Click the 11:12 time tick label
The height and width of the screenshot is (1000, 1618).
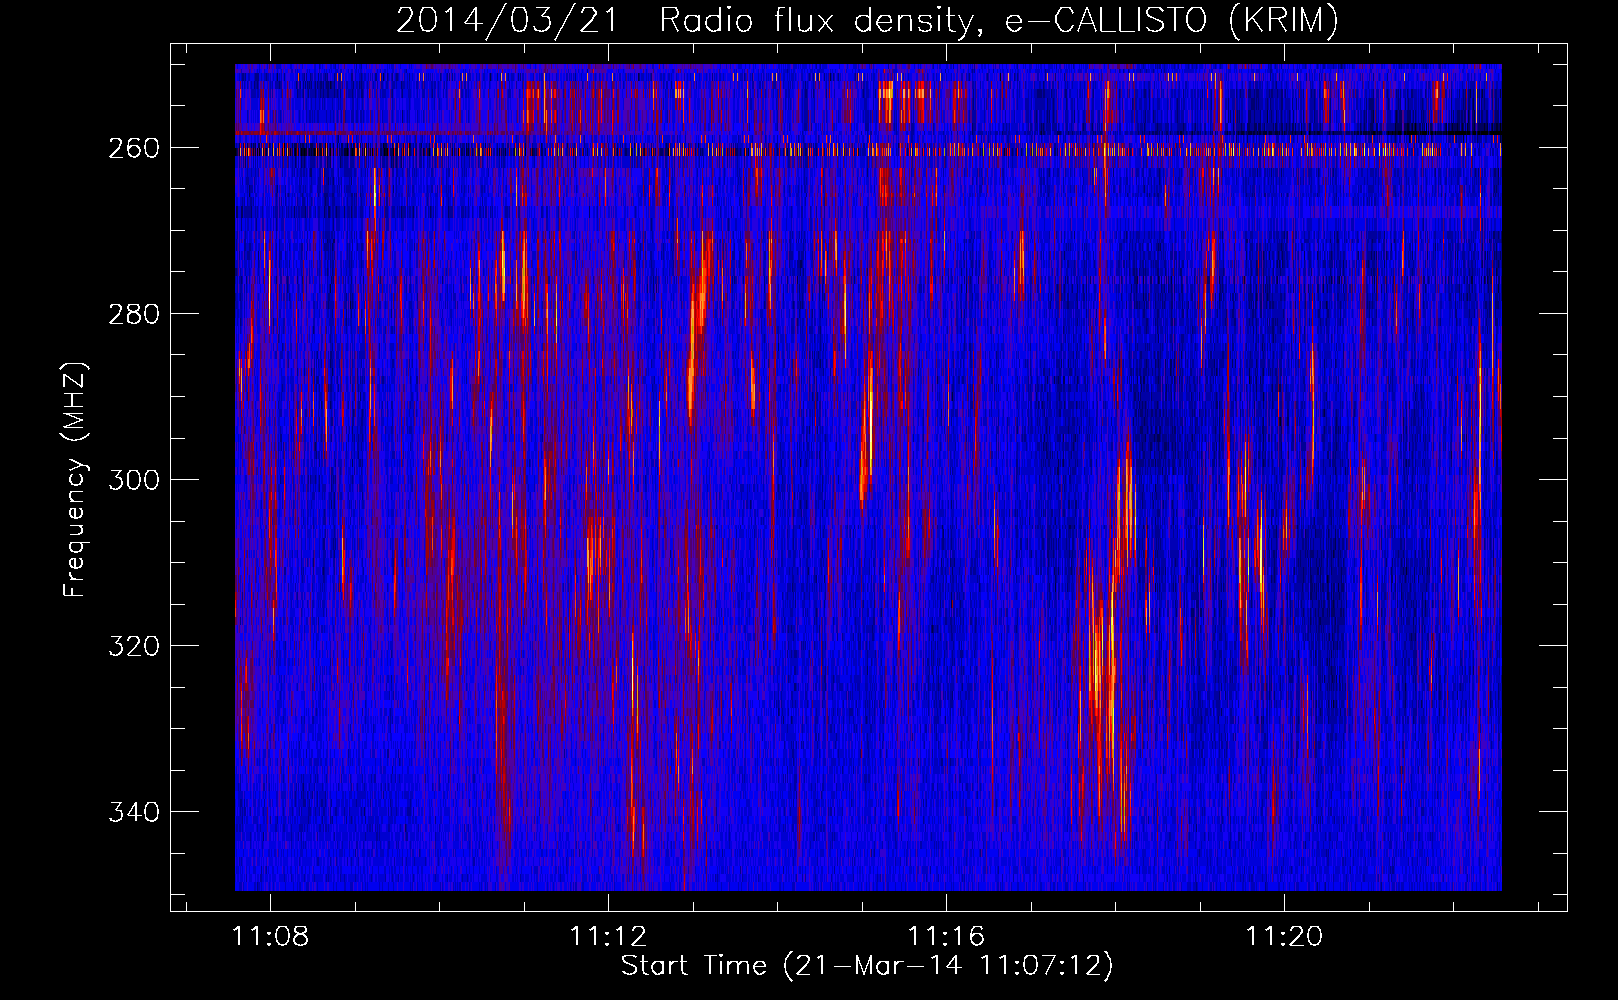pyautogui.click(x=609, y=936)
